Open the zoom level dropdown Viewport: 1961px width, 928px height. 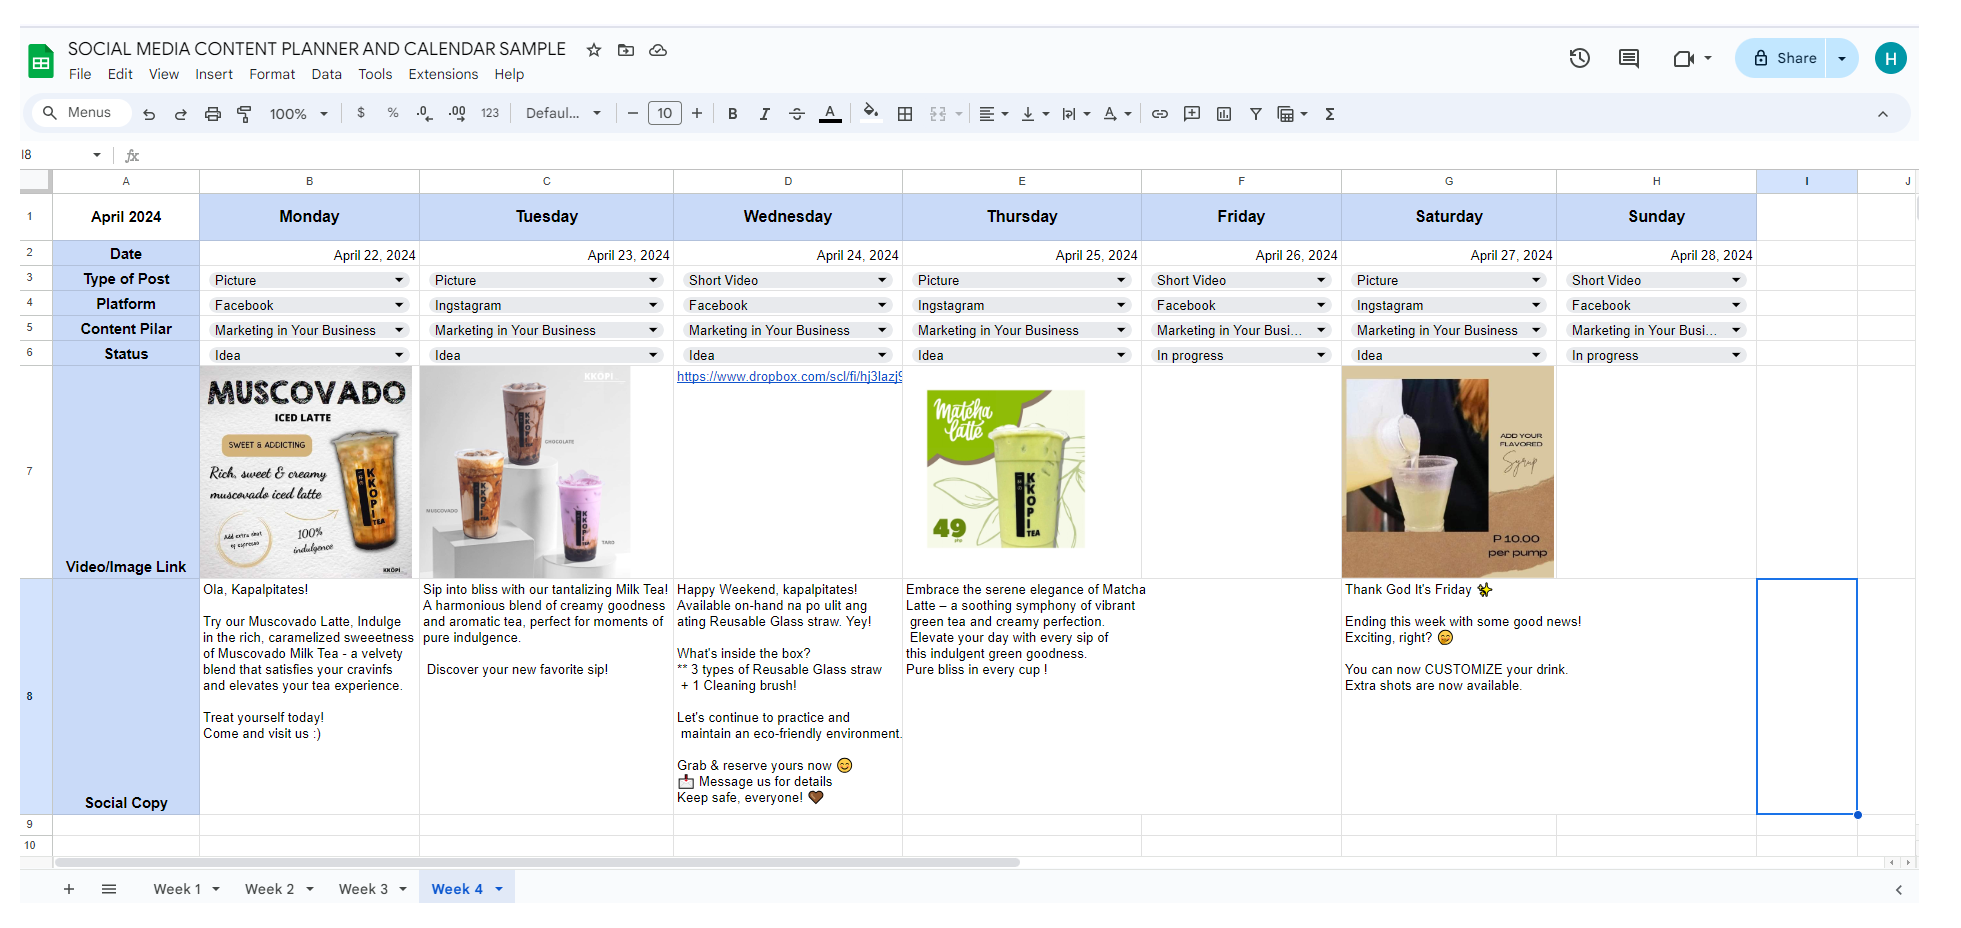(x=299, y=114)
